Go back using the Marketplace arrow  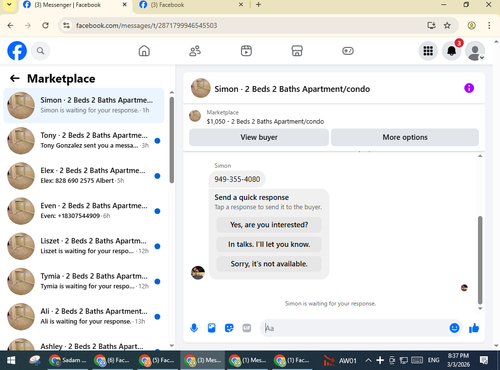click(15, 78)
